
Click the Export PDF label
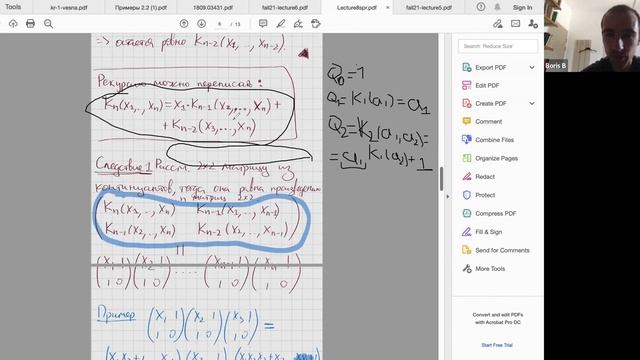(x=491, y=67)
